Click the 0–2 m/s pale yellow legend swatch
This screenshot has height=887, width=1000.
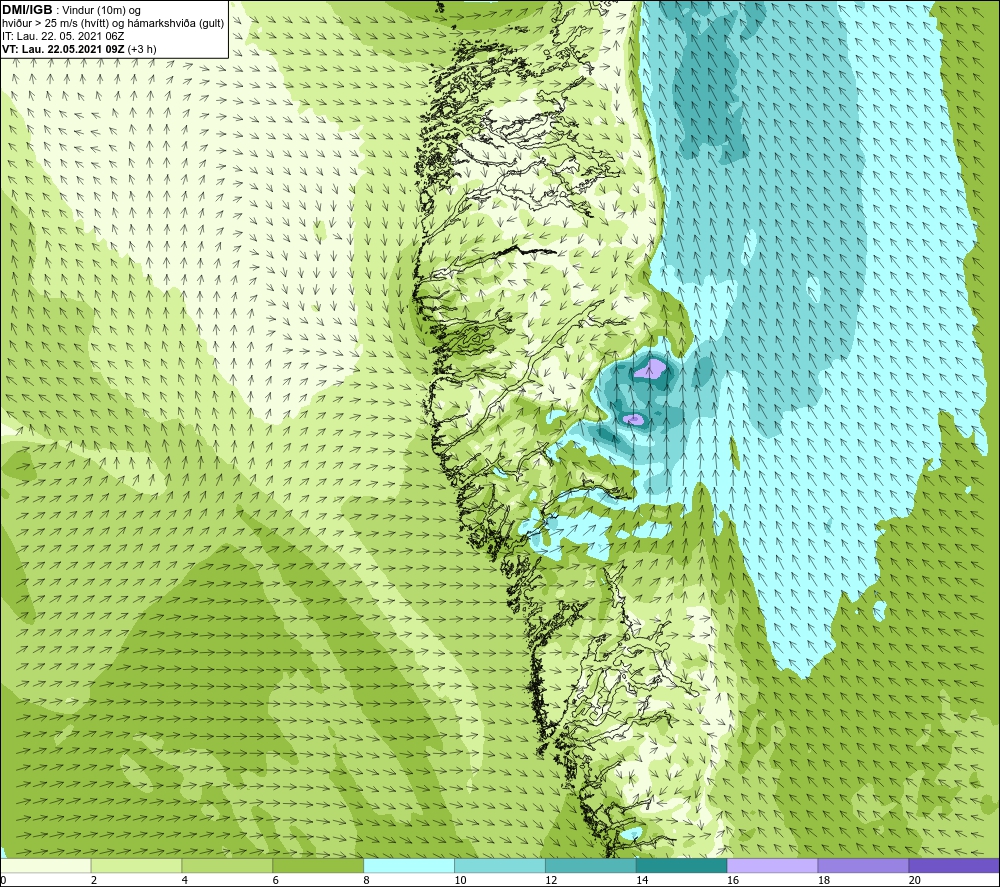point(46,865)
